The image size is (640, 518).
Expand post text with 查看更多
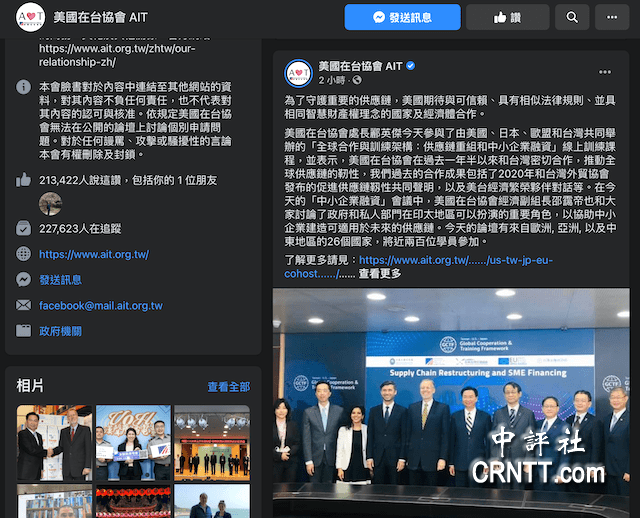[380, 273]
